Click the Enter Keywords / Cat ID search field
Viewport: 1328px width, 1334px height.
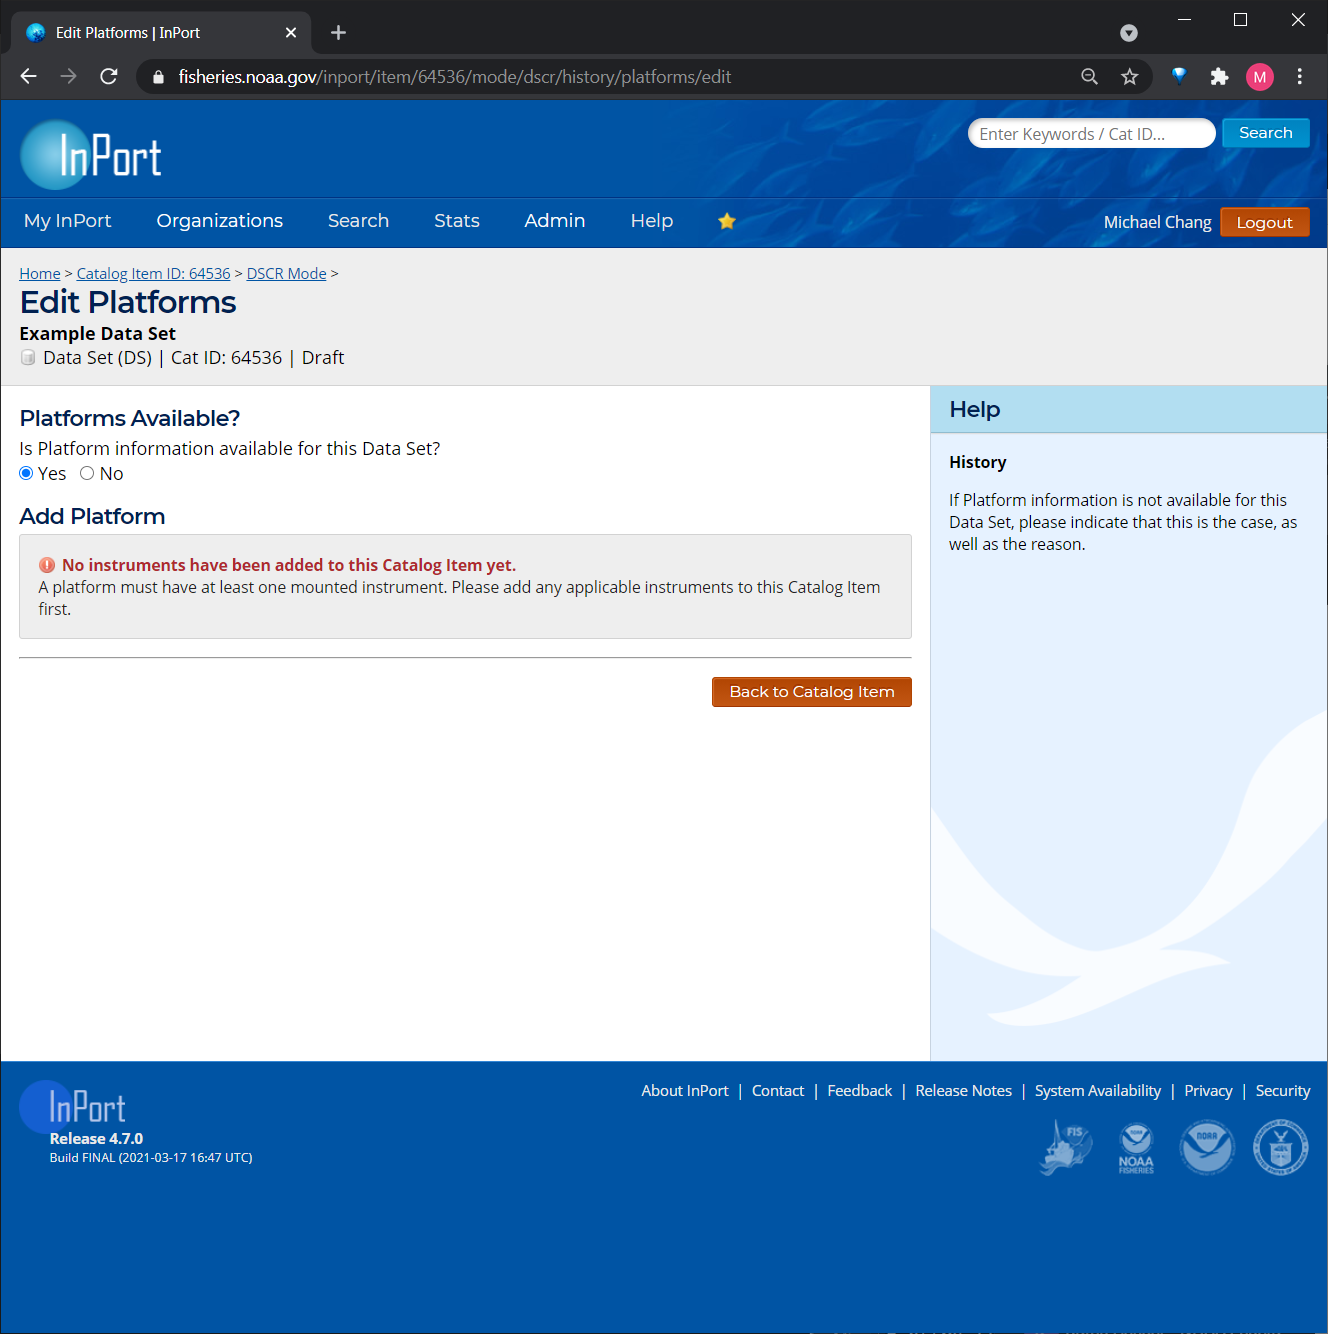(1092, 134)
